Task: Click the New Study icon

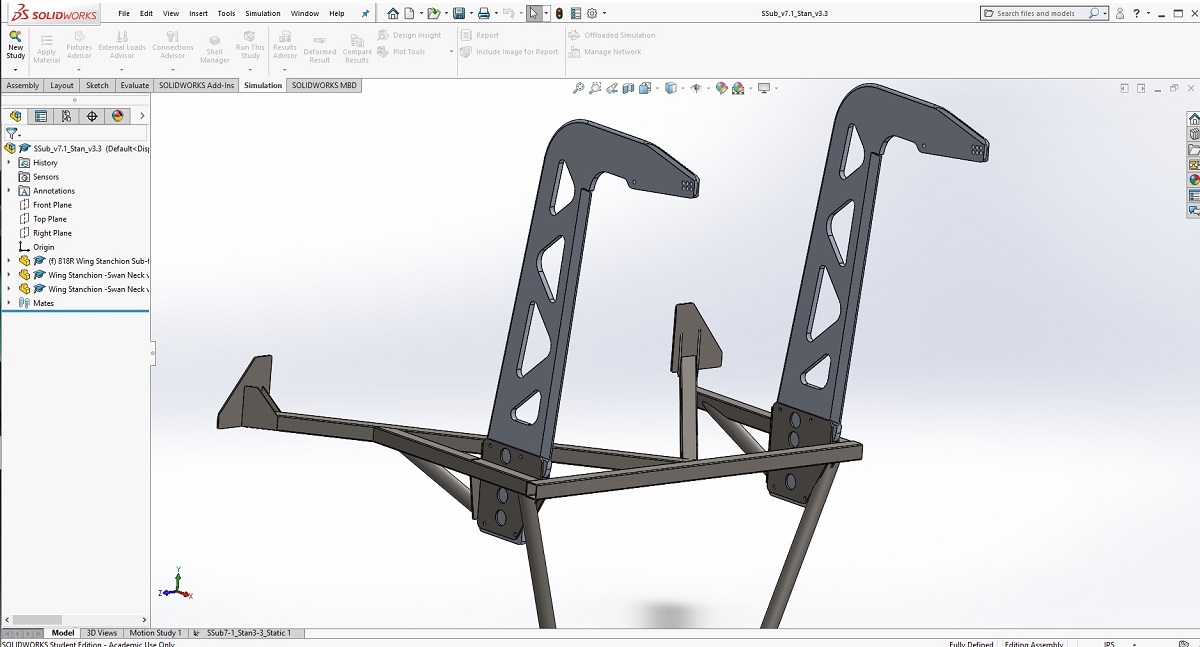Action: (15, 35)
